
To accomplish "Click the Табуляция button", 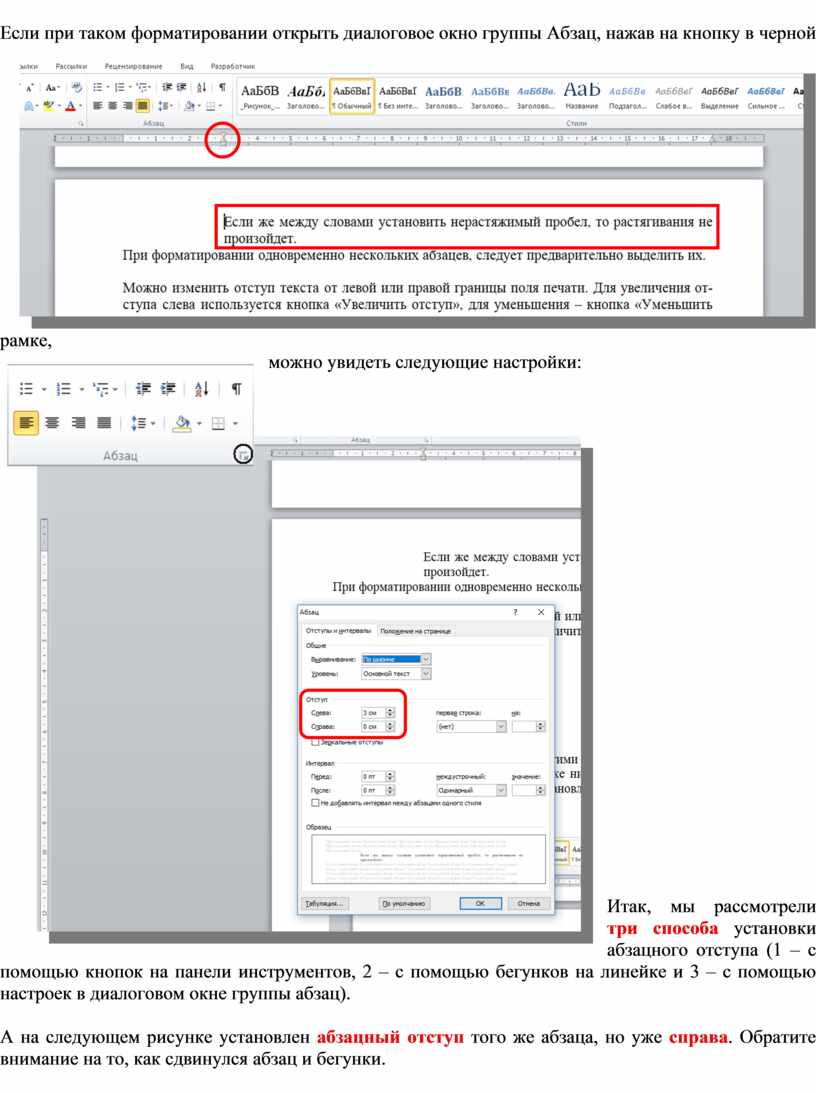I will point(323,903).
